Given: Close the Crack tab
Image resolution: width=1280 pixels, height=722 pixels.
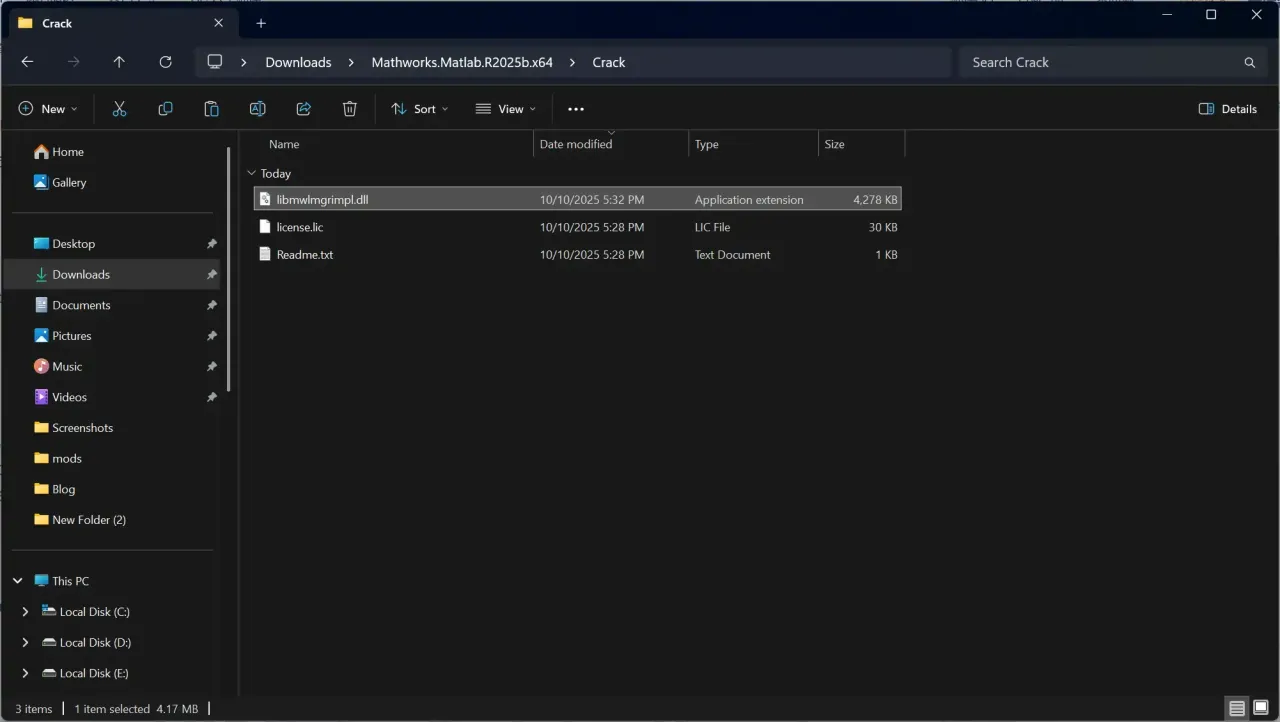Looking at the screenshot, I should click(x=219, y=23).
